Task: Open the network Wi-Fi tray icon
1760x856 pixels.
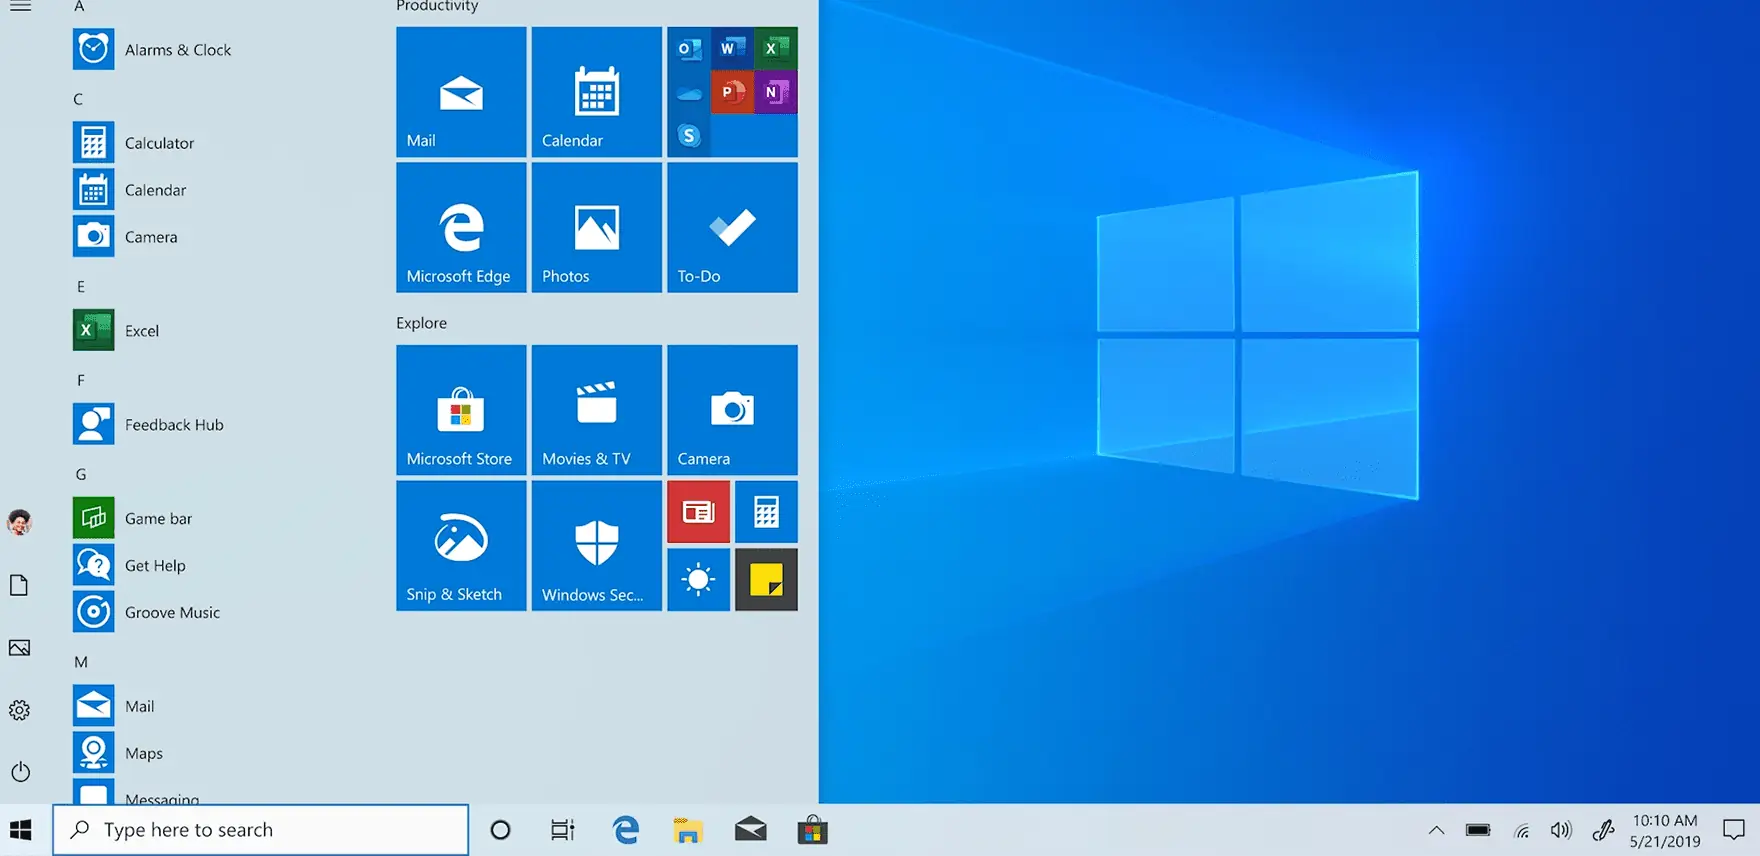Action: click(x=1521, y=830)
